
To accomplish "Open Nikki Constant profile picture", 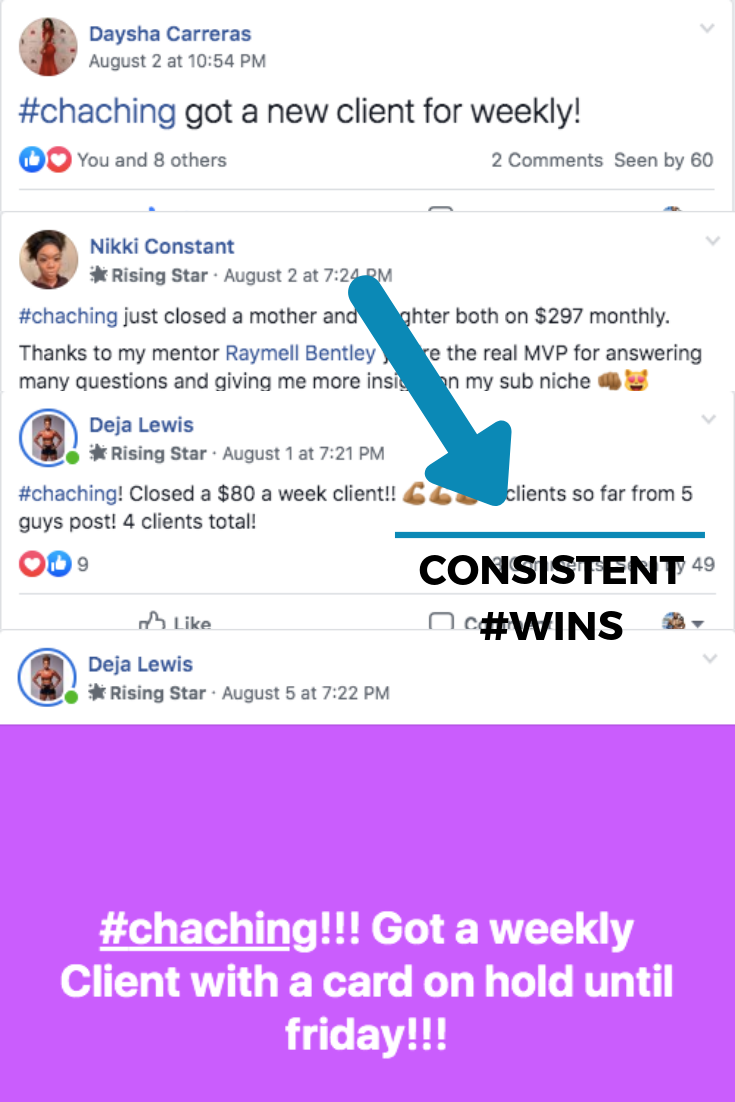I will pyautogui.click(x=48, y=259).
